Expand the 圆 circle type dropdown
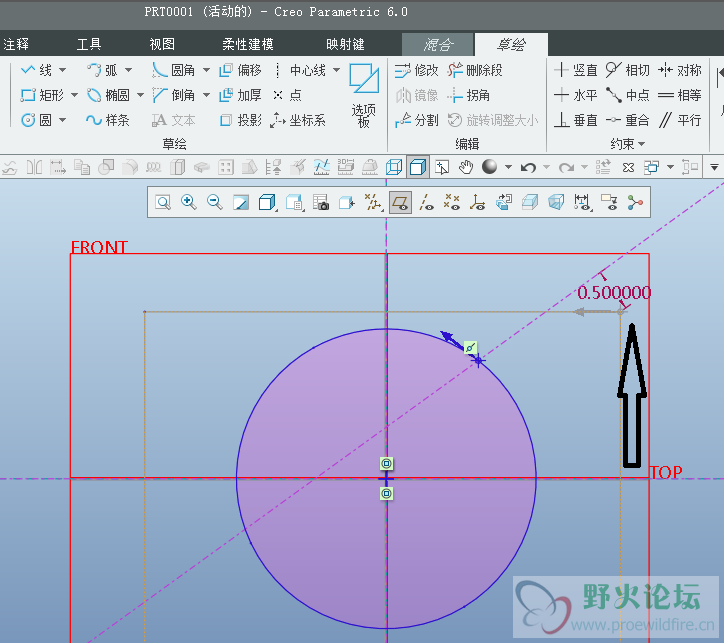The height and width of the screenshot is (643, 724). 62,120
